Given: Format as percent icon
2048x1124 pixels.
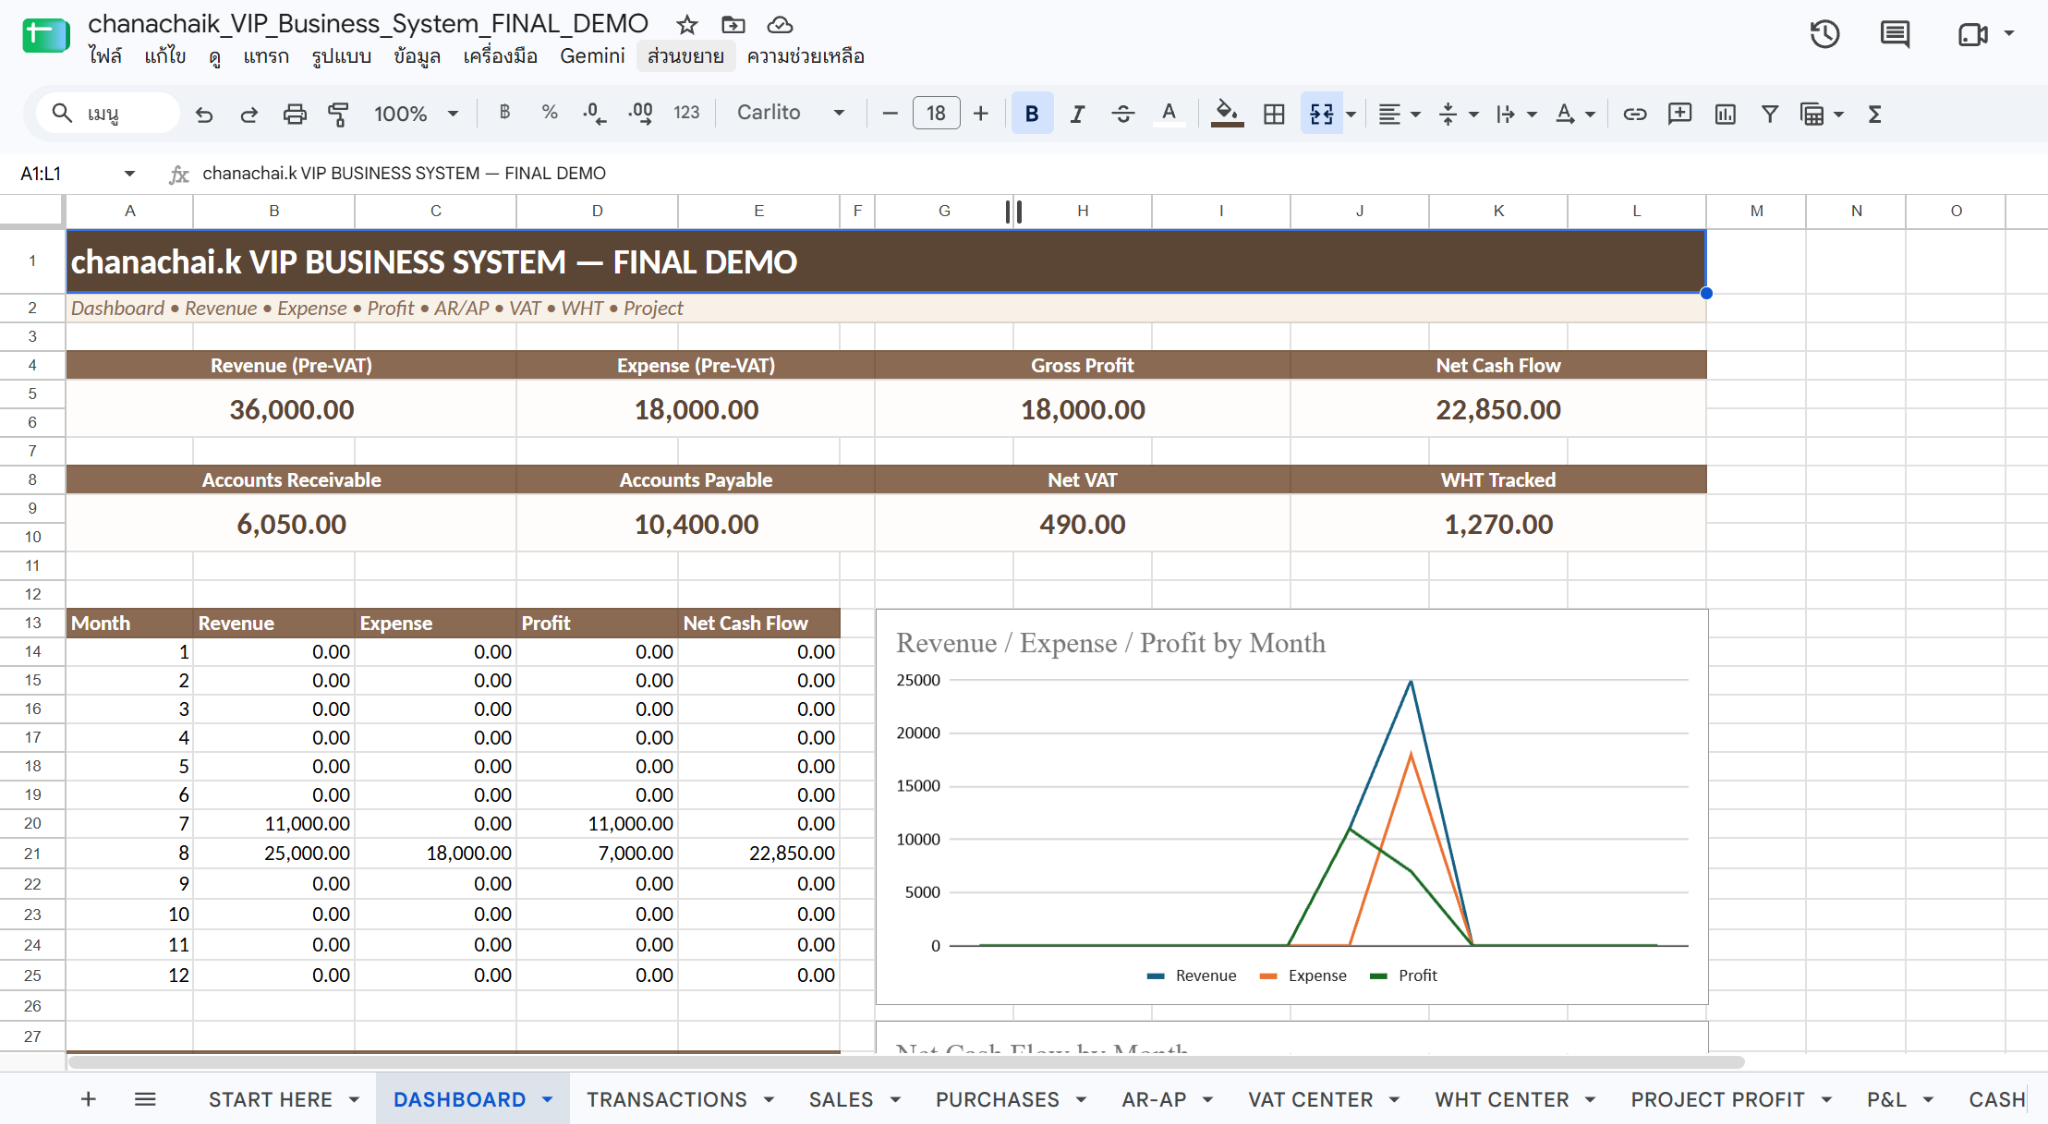Looking at the screenshot, I should (549, 113).
